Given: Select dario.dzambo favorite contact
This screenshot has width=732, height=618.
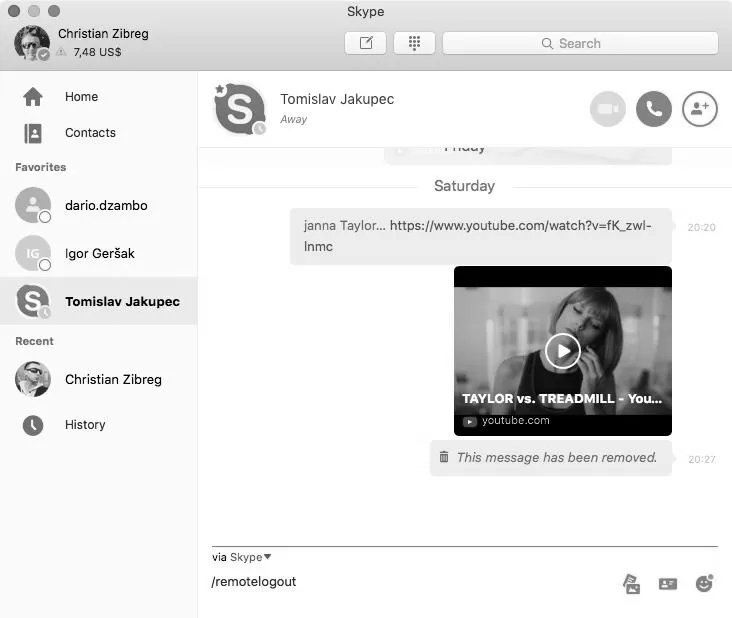Looking at the screenshot, I should click(x=99, y=205).
